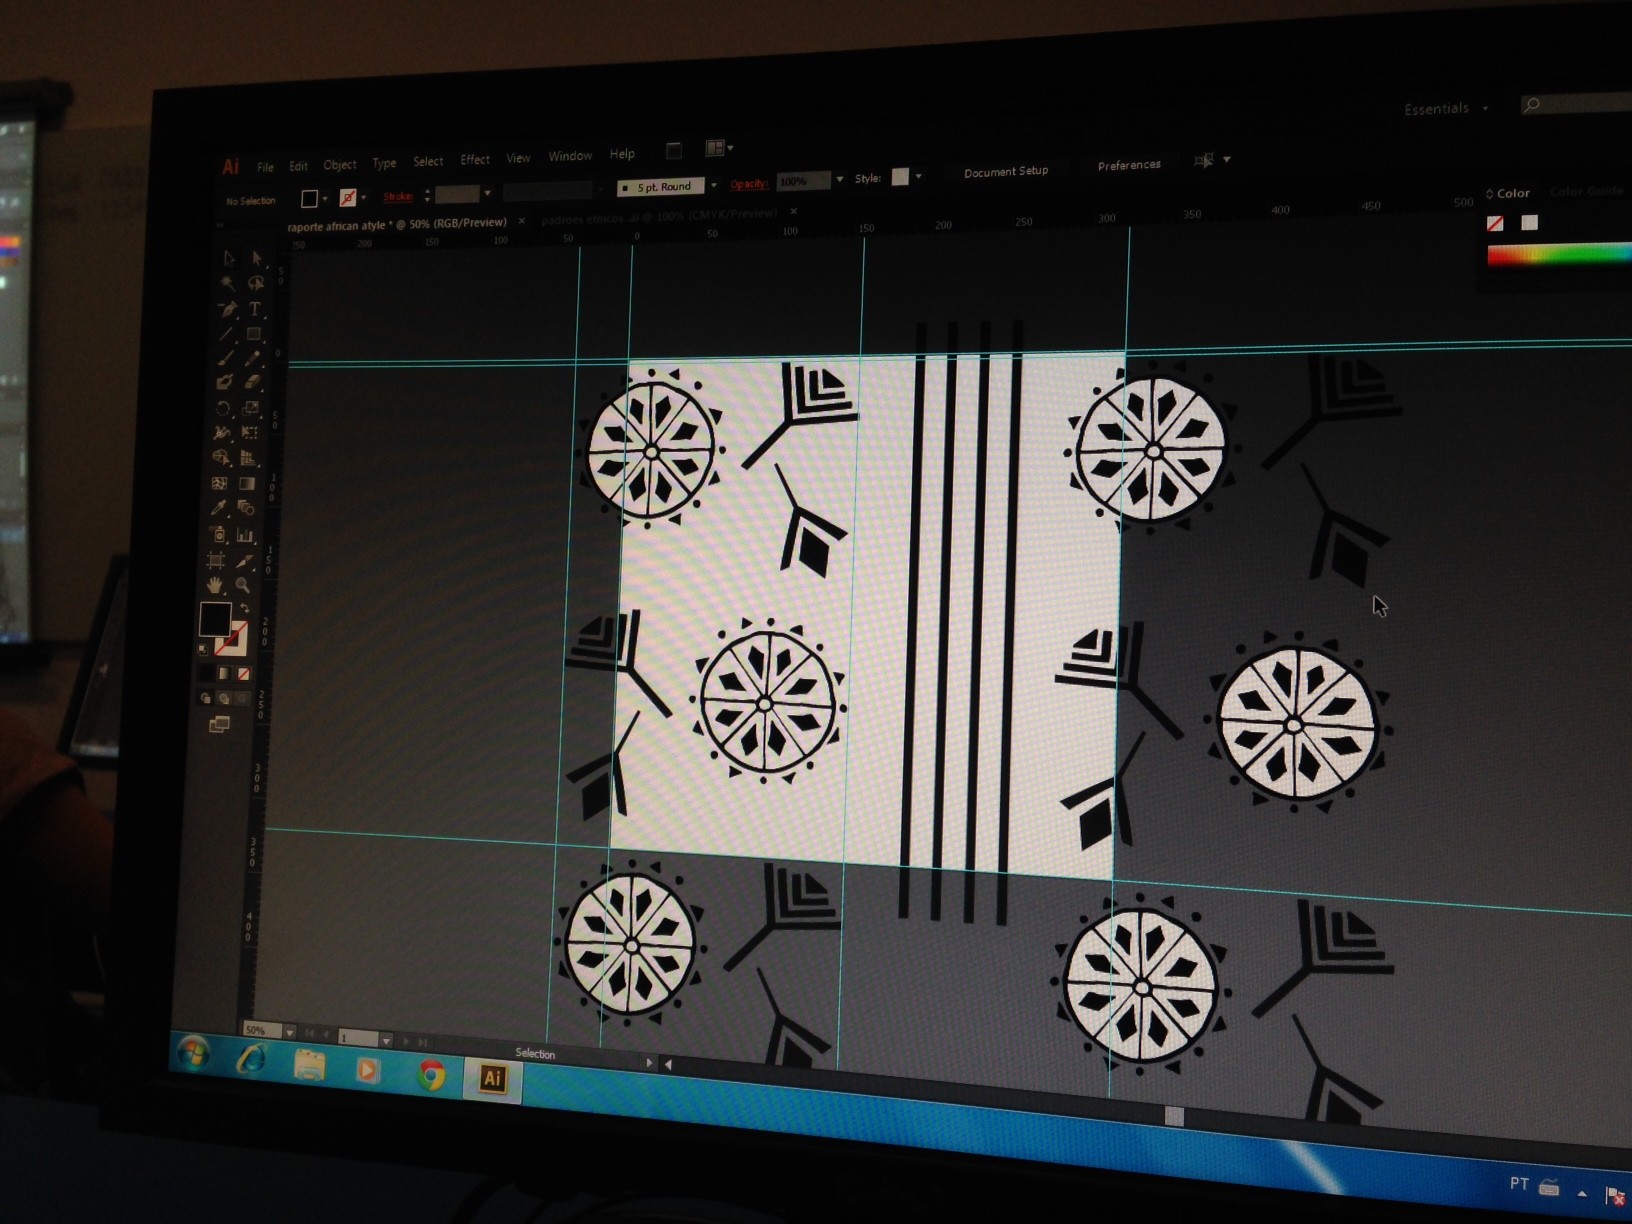Reset to default fill and stroke
This screenshot has width=1632, height=1224.
point(204,650)
